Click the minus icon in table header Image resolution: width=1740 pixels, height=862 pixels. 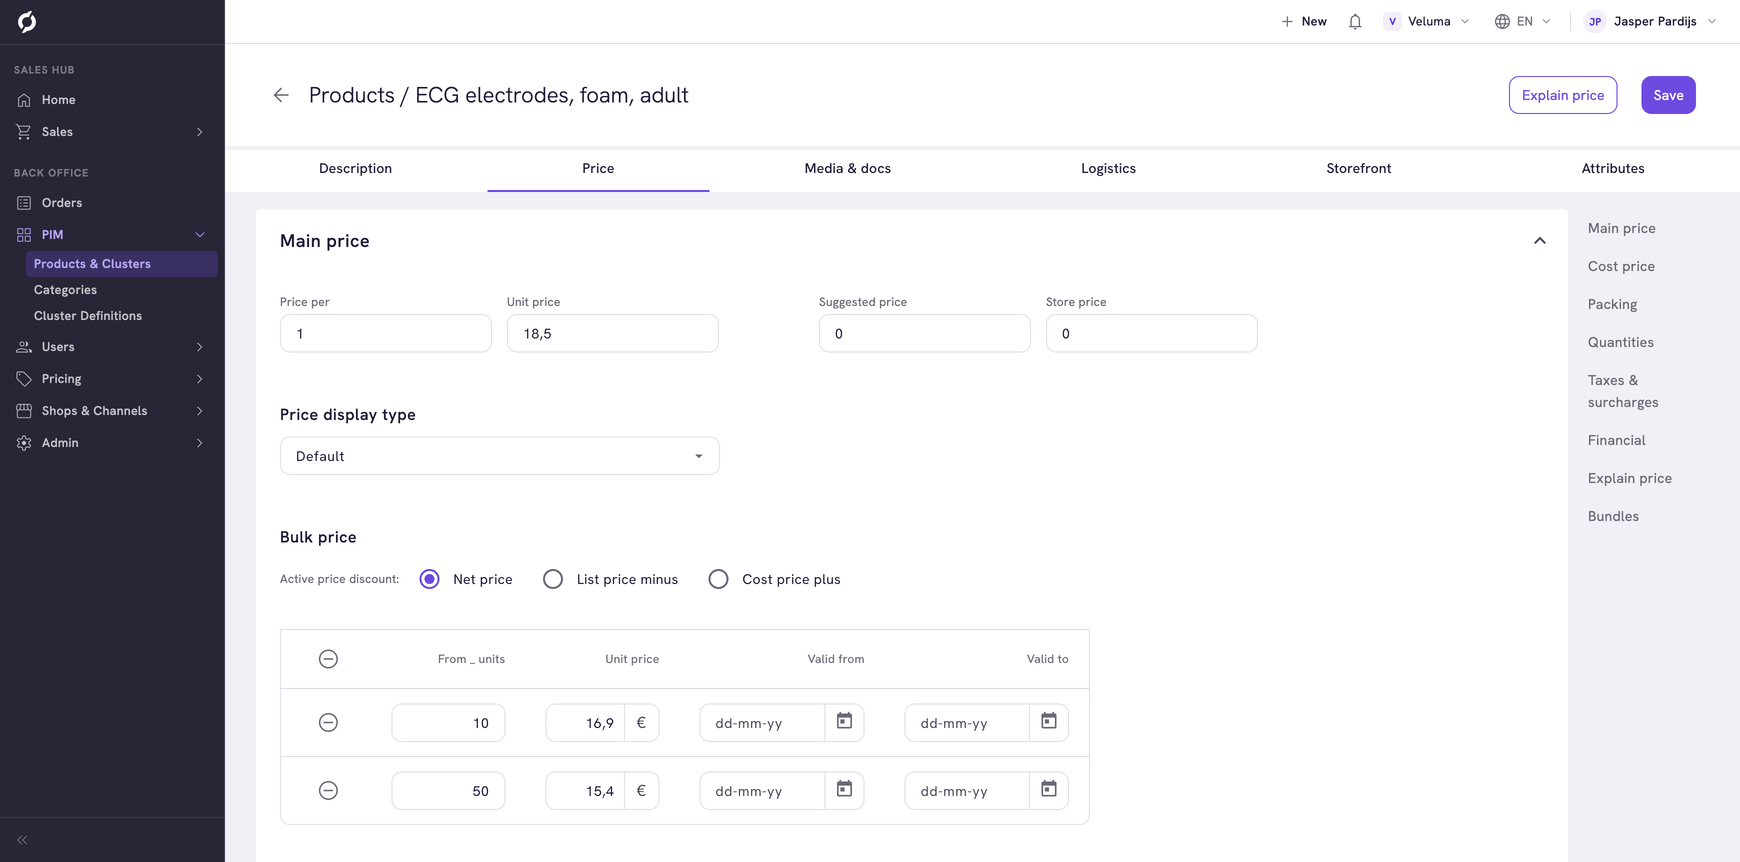pyautogui.click(x=328, y=659)
